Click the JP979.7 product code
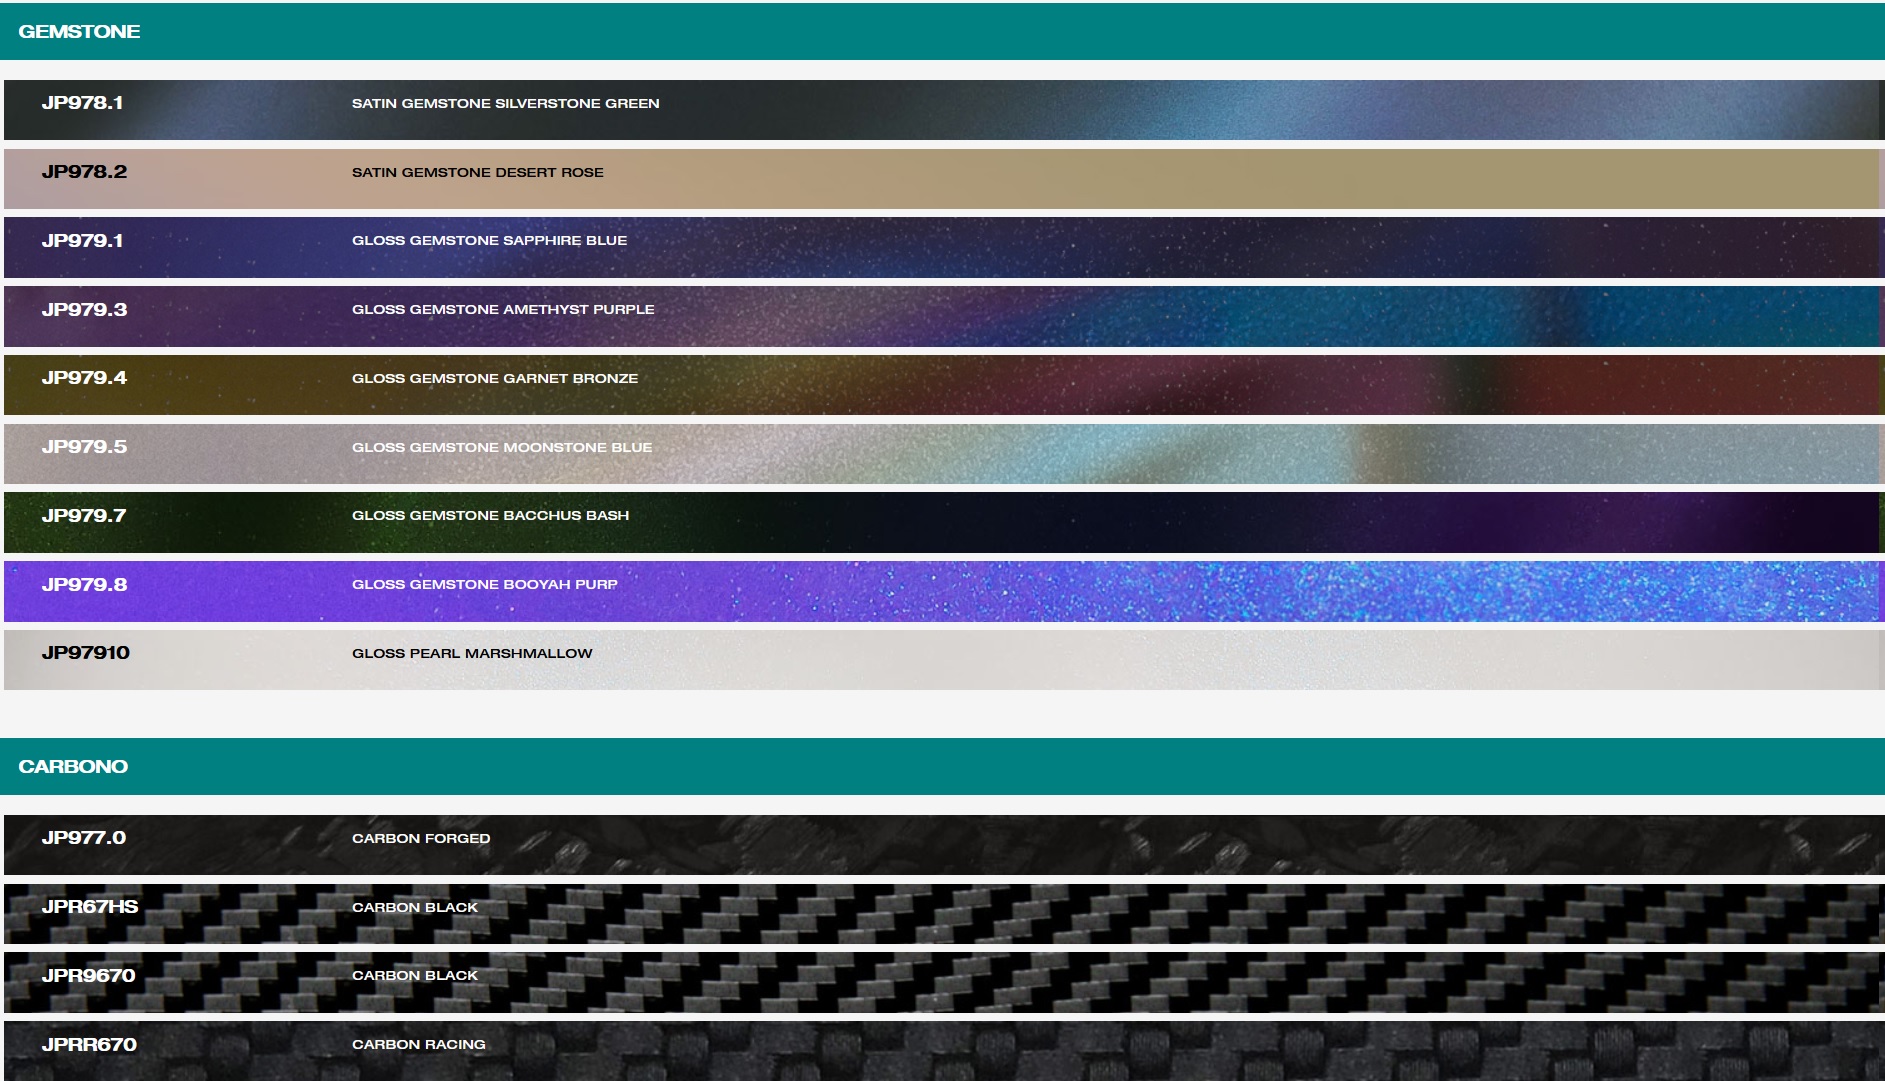 click(x=84, y=516)
